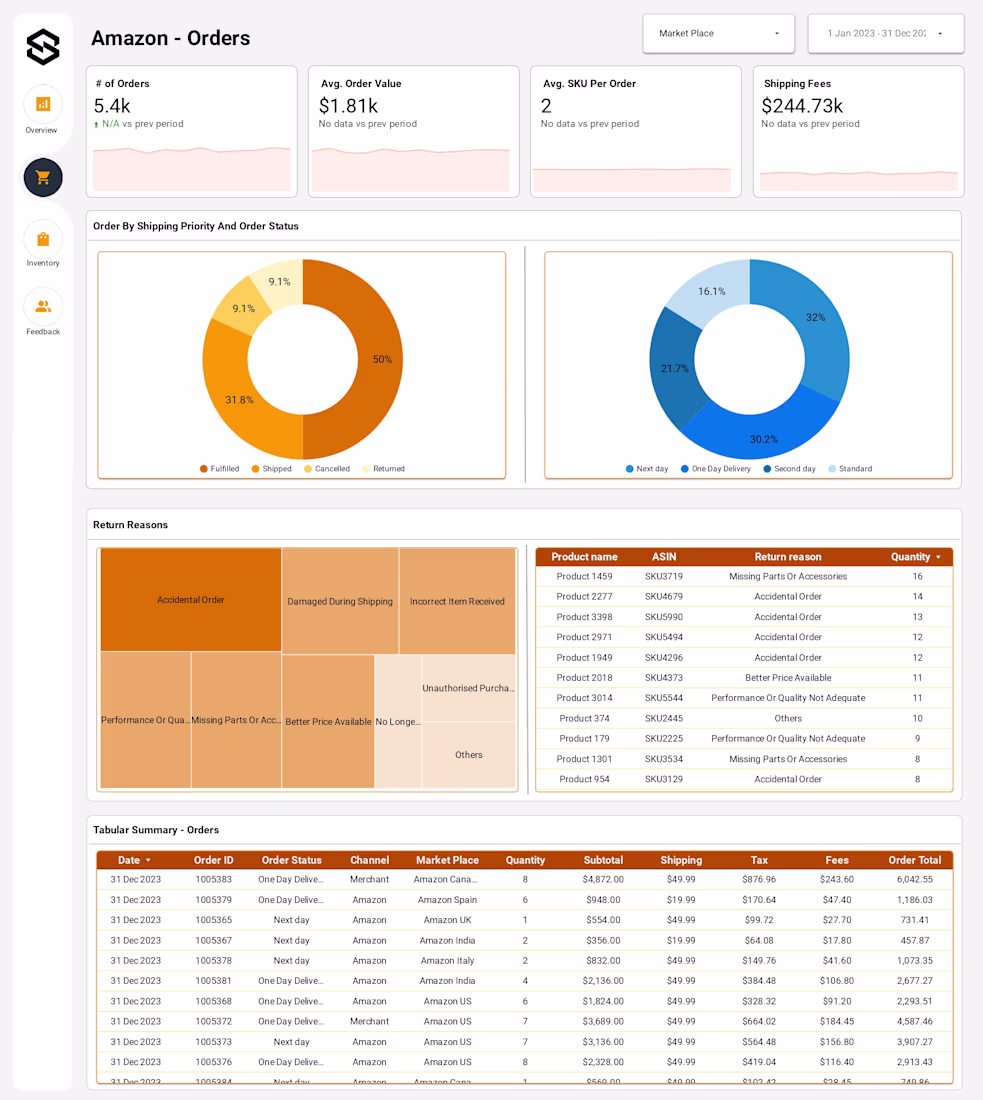Open the date range dropdown

(x=885, y=33)
